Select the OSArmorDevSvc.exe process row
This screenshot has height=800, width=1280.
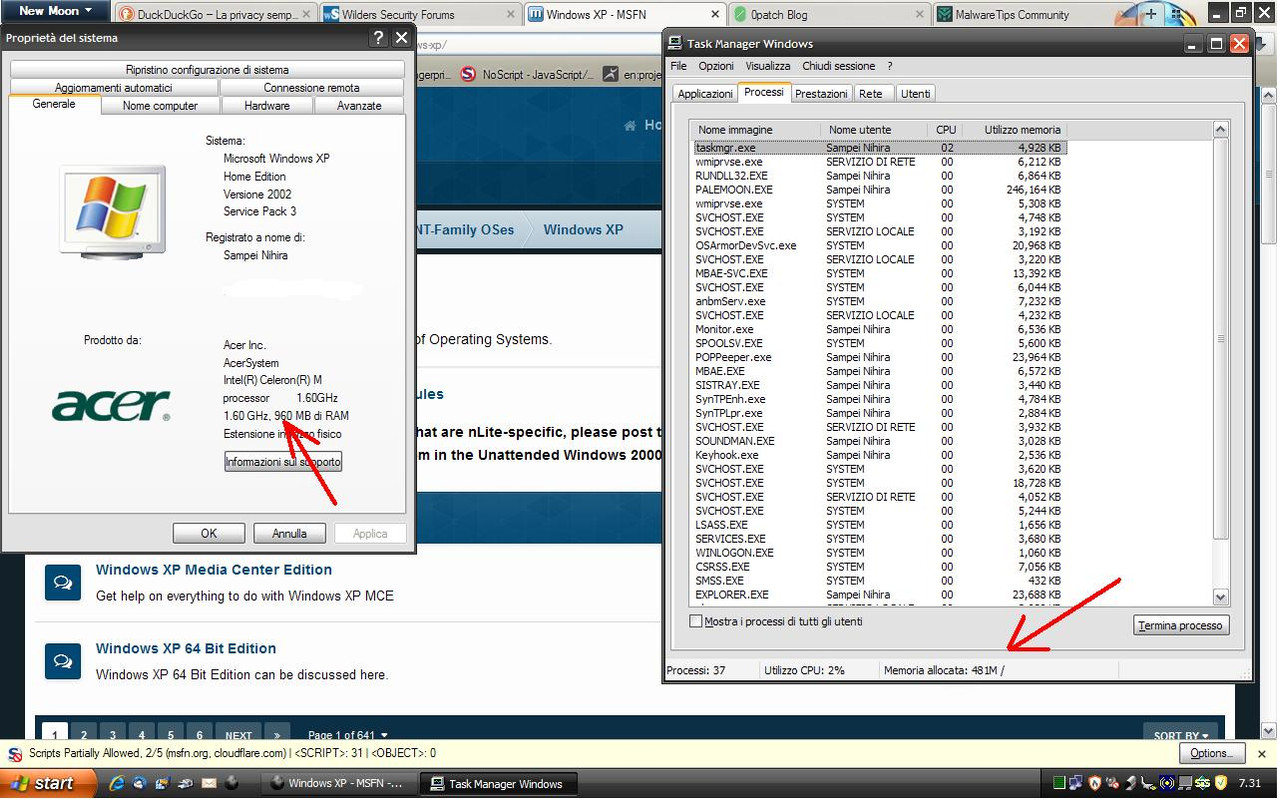click(879, 245)
